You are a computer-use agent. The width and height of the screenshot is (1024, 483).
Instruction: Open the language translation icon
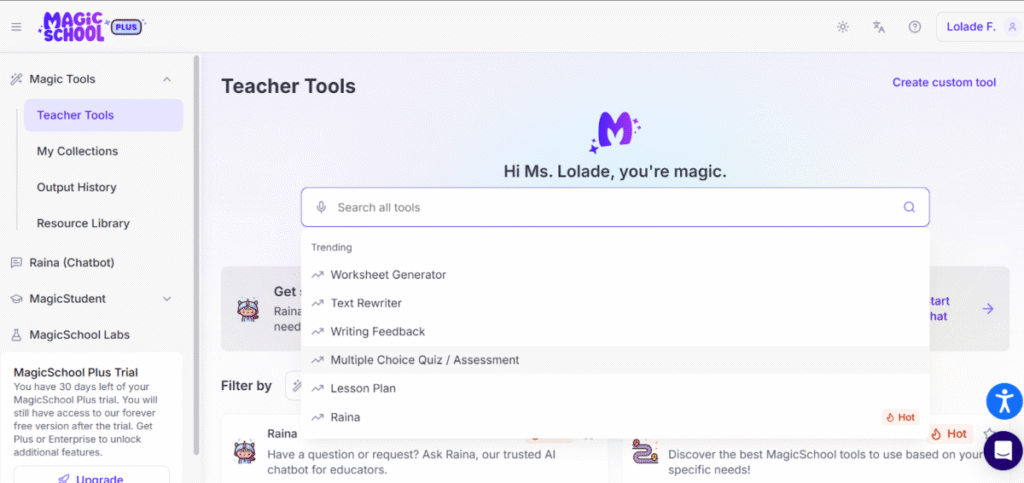click(x=879, y=27)
